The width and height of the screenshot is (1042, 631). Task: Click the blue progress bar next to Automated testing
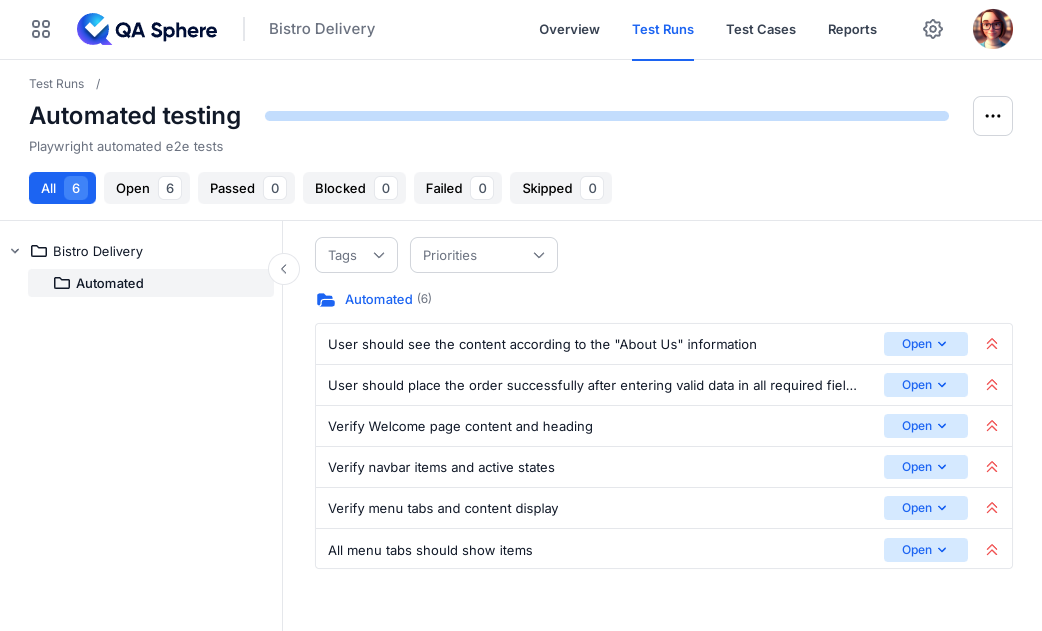[x=606, y=116]
